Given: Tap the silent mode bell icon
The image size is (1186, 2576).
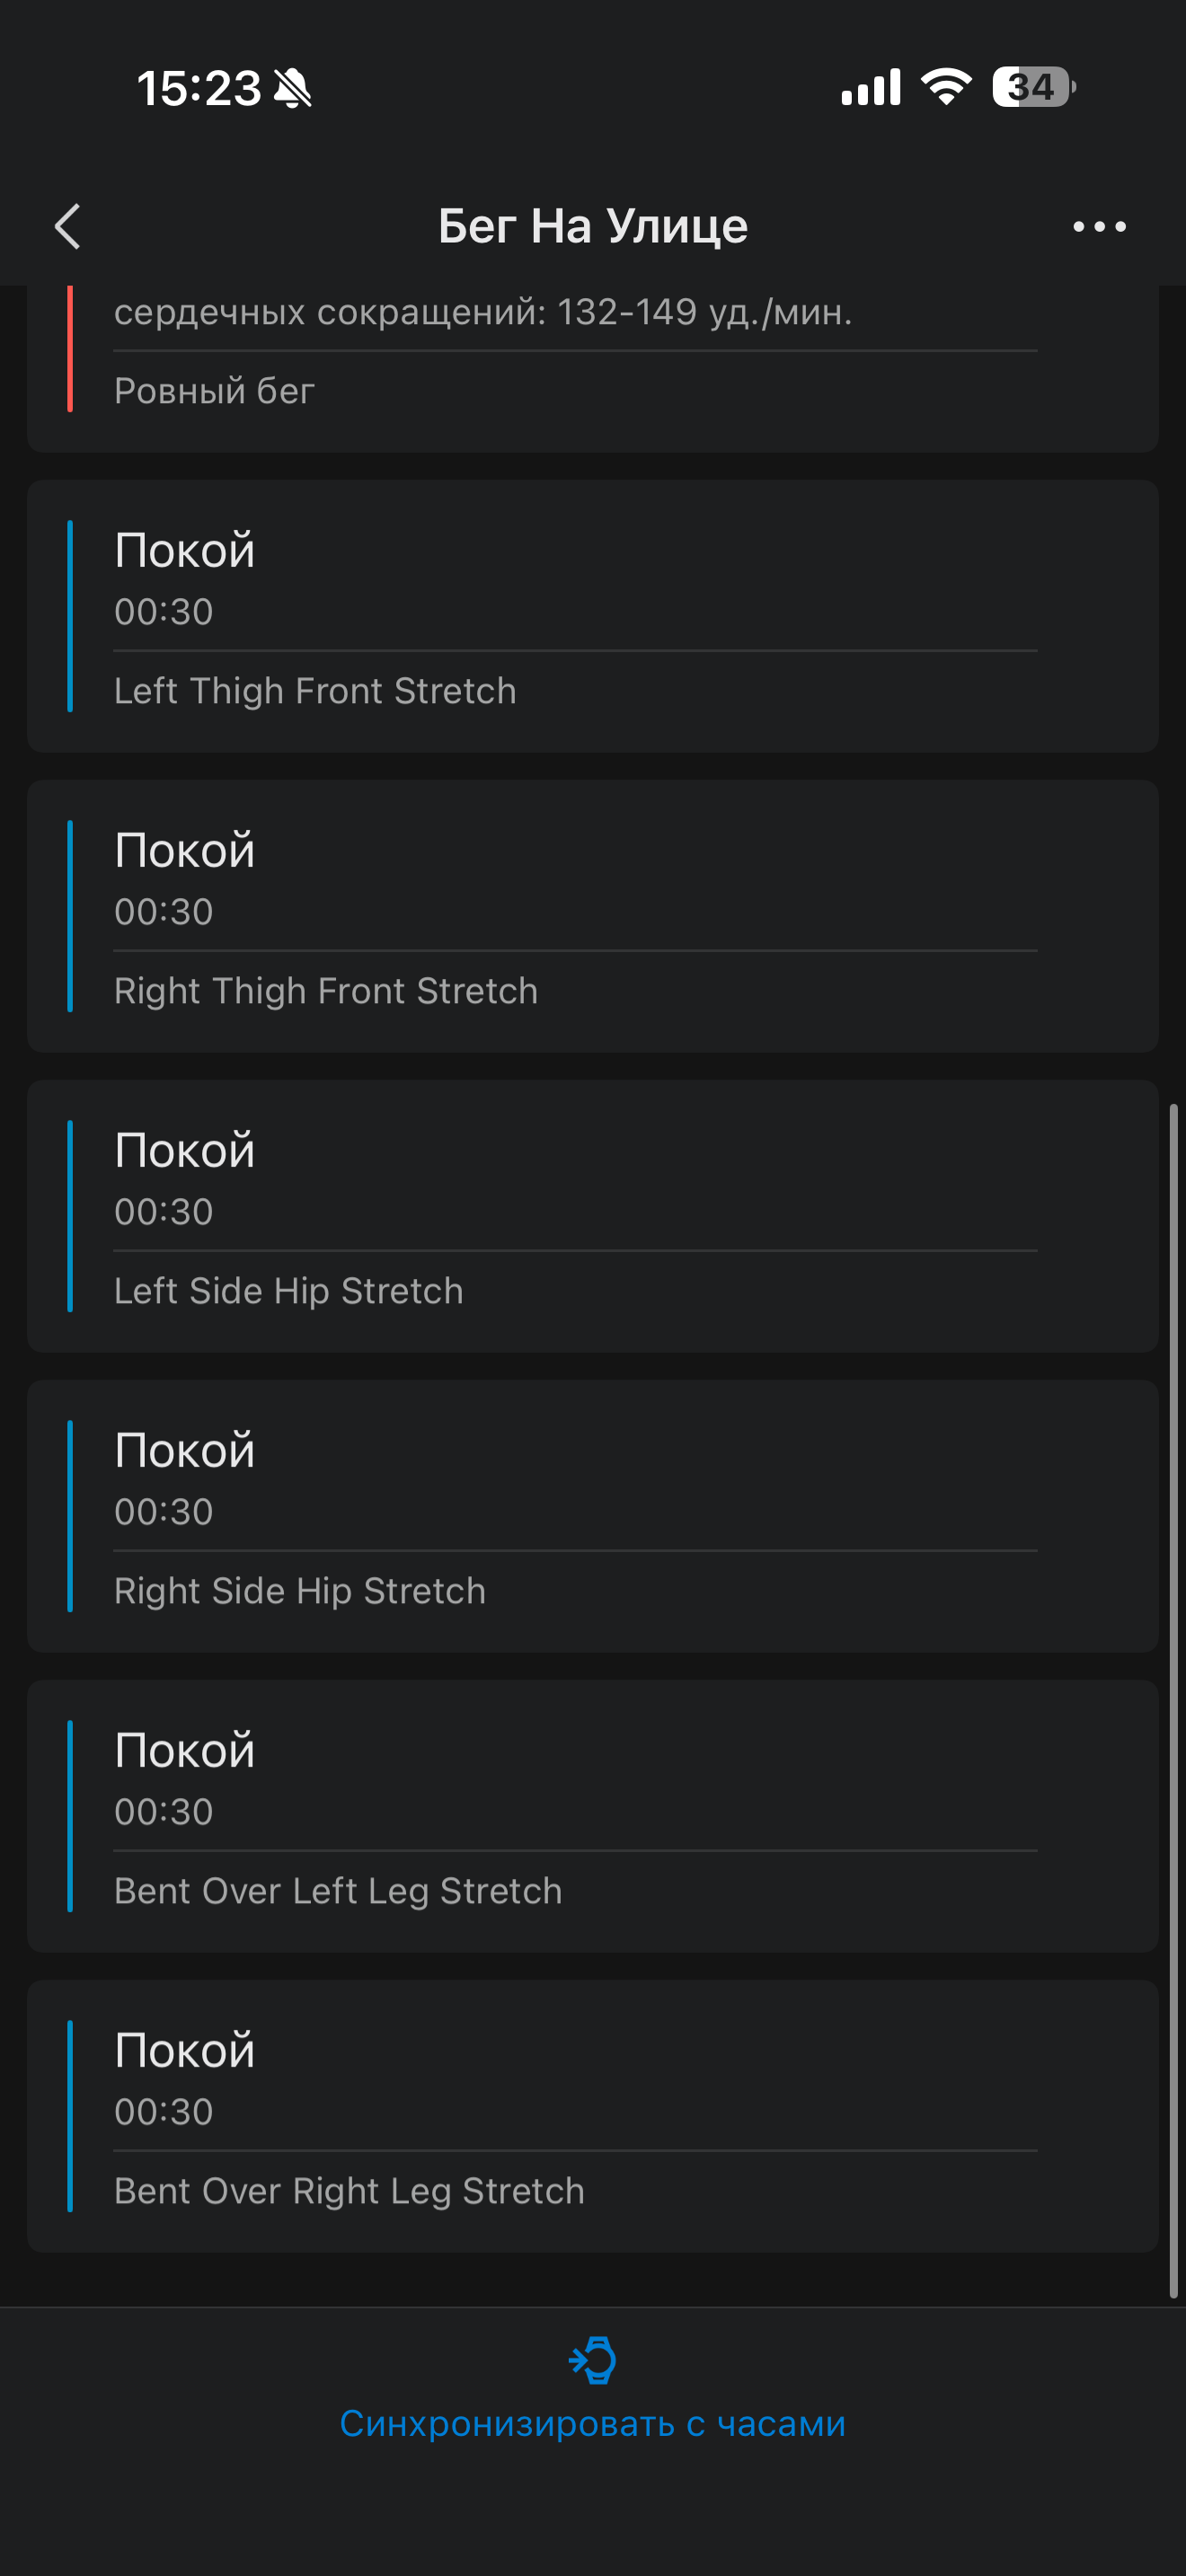Looking at the screenshot, I should coord(293,88).
